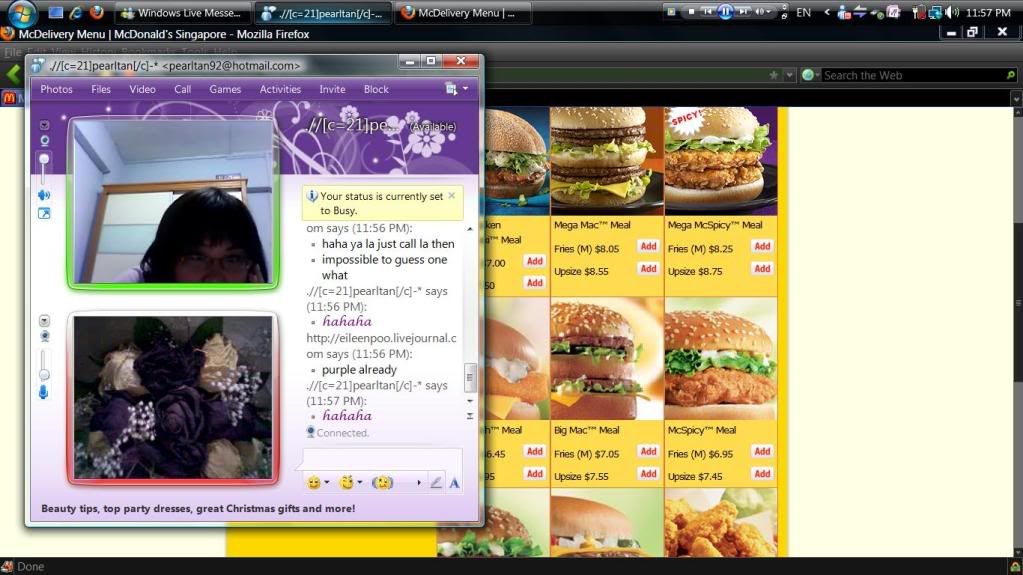Add McSpicy Meal Upsize $7.45
This screenshot has width=1023, height=575.
click(762, 474)
